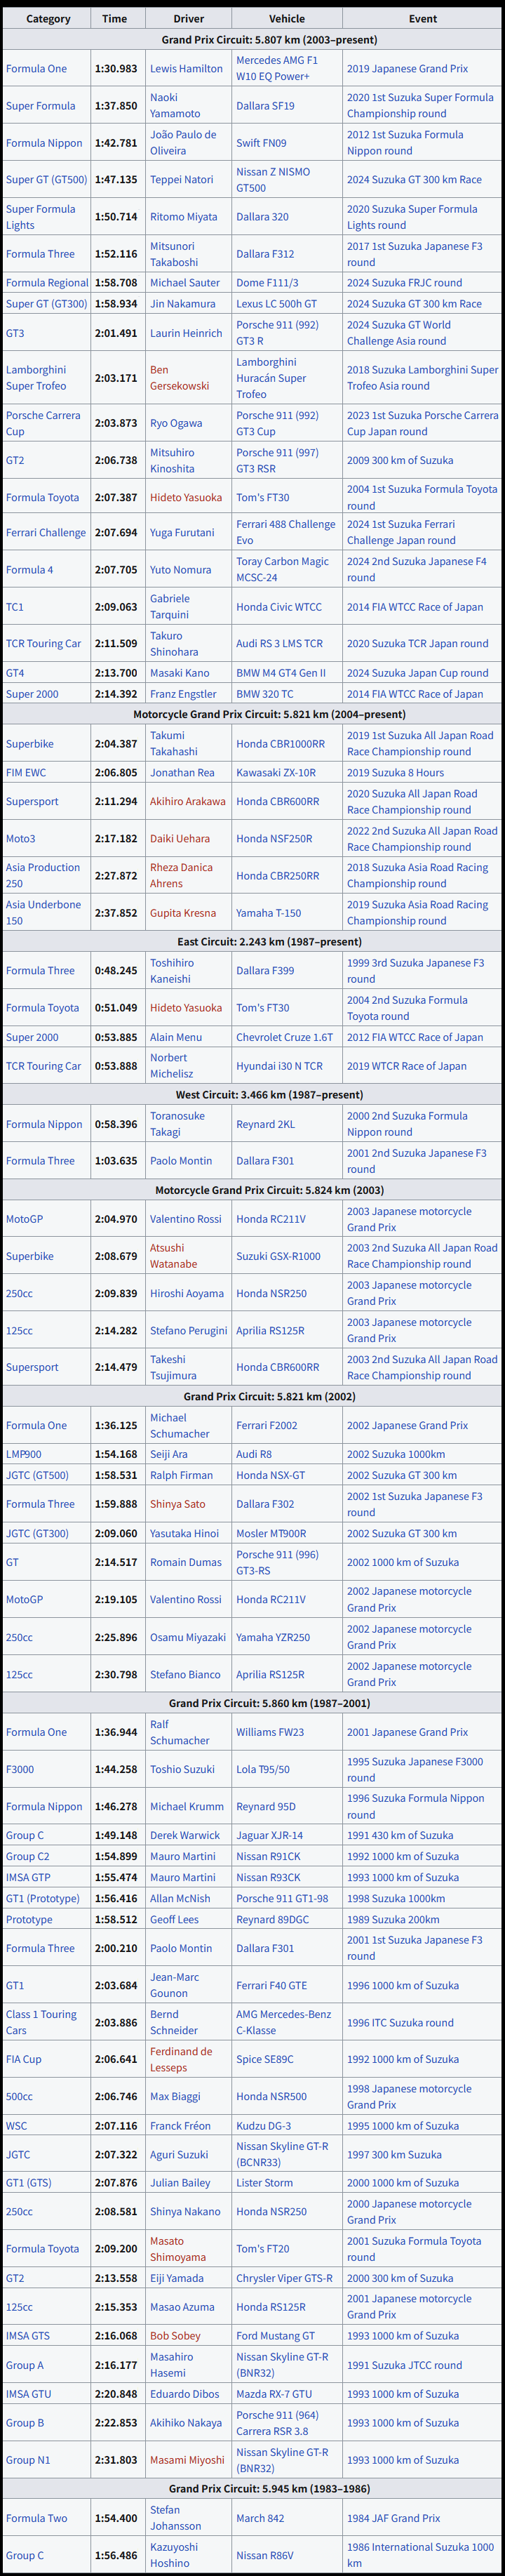Viewport: 505px width, 2576px height.
Task: Open the Porsche Carrera Cup category link
Action: (43, 424)
